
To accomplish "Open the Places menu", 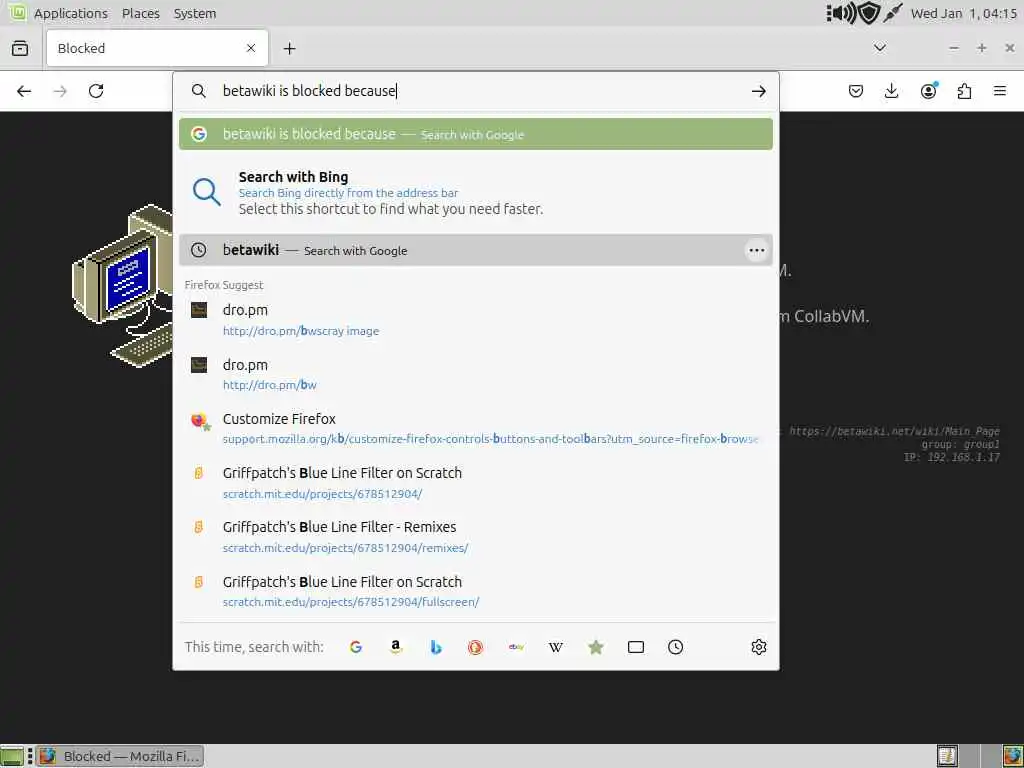I will click(140, 13).
